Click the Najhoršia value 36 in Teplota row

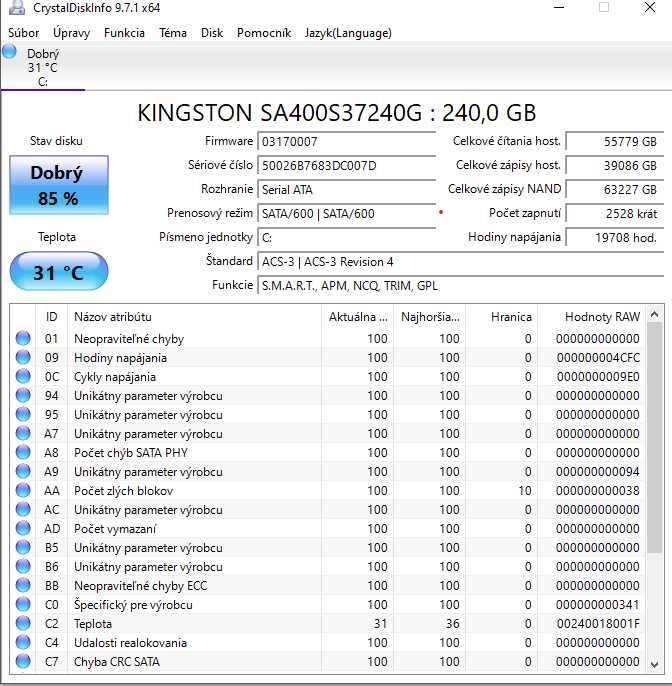point(453,624)
